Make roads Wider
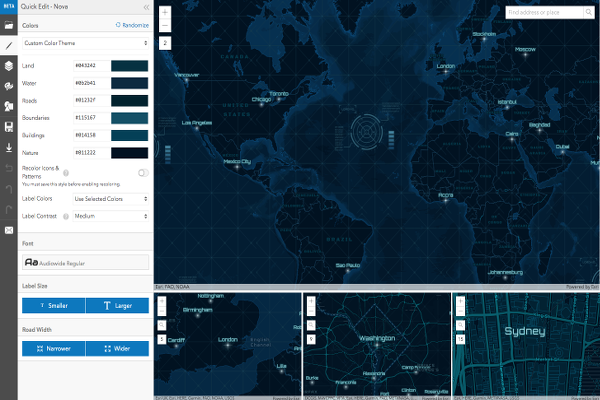The image size is (600, 400). point(117,348)
